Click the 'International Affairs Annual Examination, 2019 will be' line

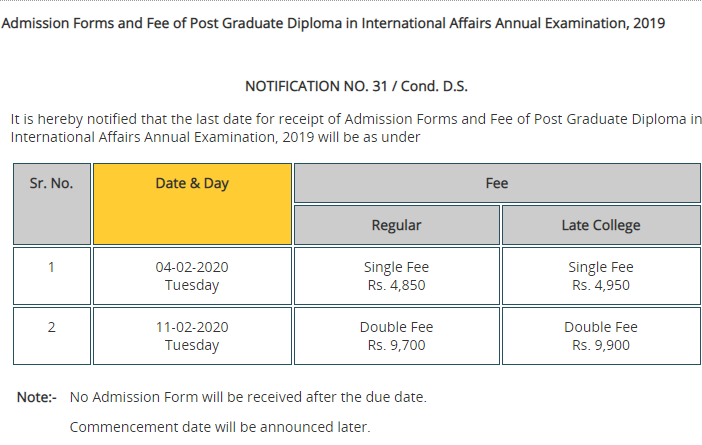click(215, 137)
